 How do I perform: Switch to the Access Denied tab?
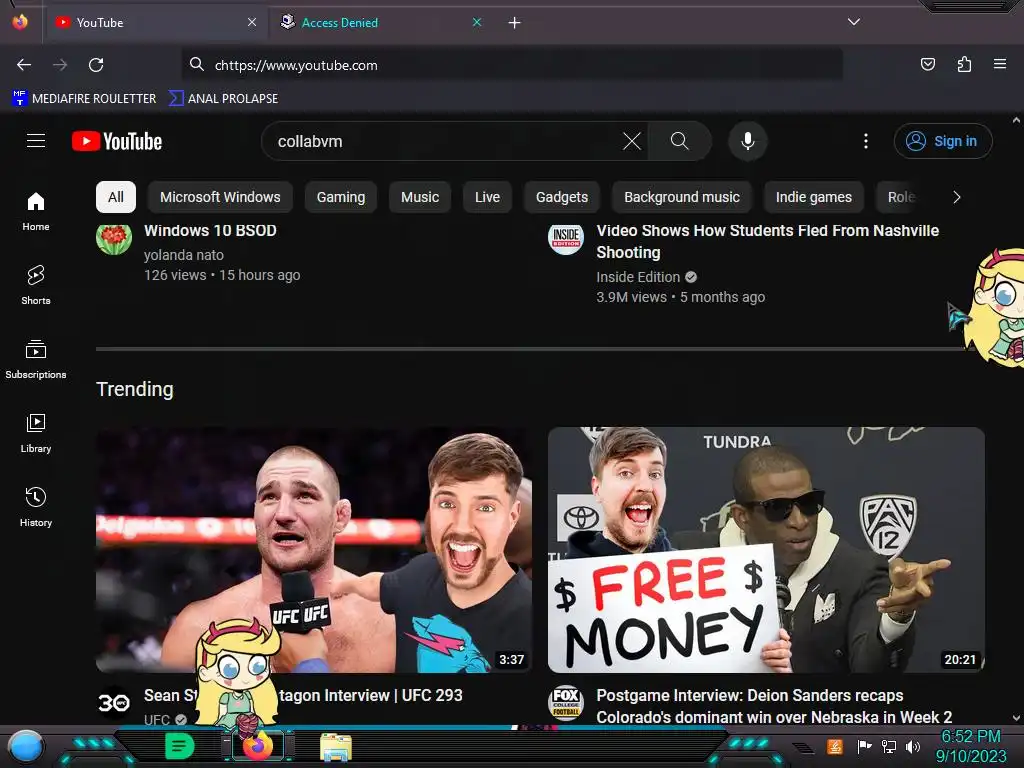(x=381, y=23)
